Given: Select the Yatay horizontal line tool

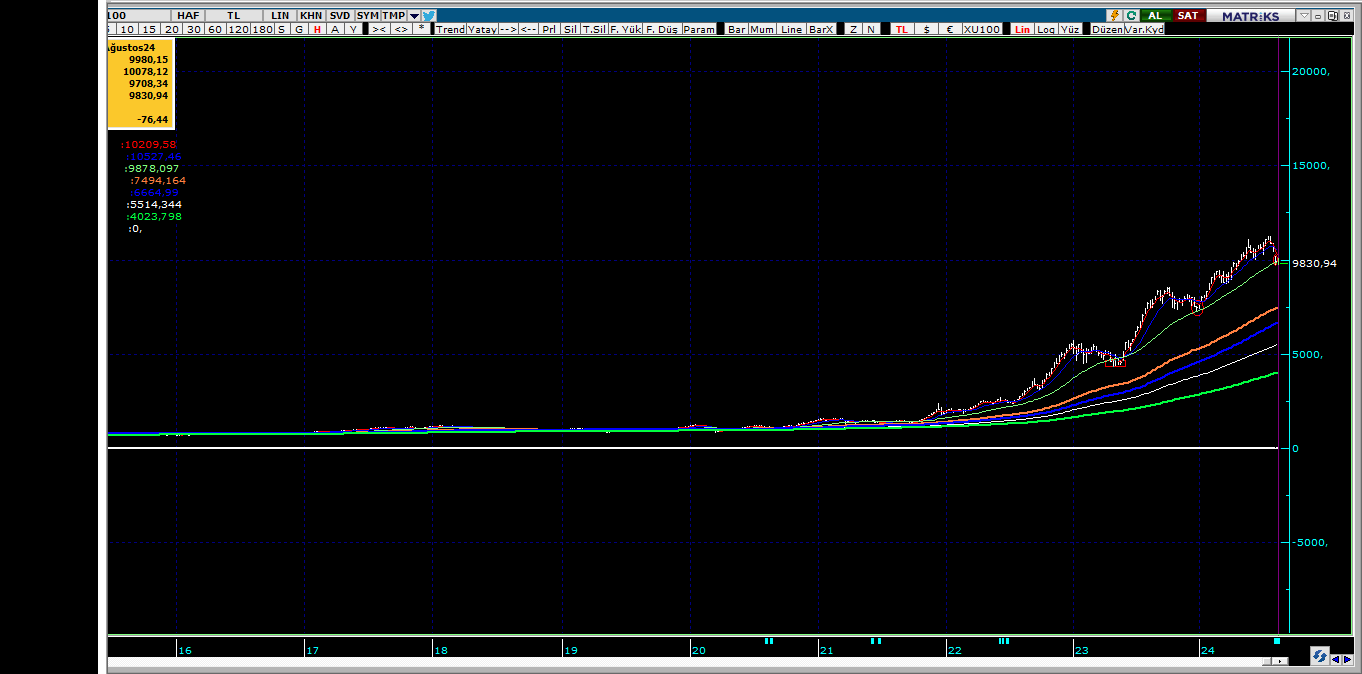Looking at the screenshot, I should tap(482, 29).
